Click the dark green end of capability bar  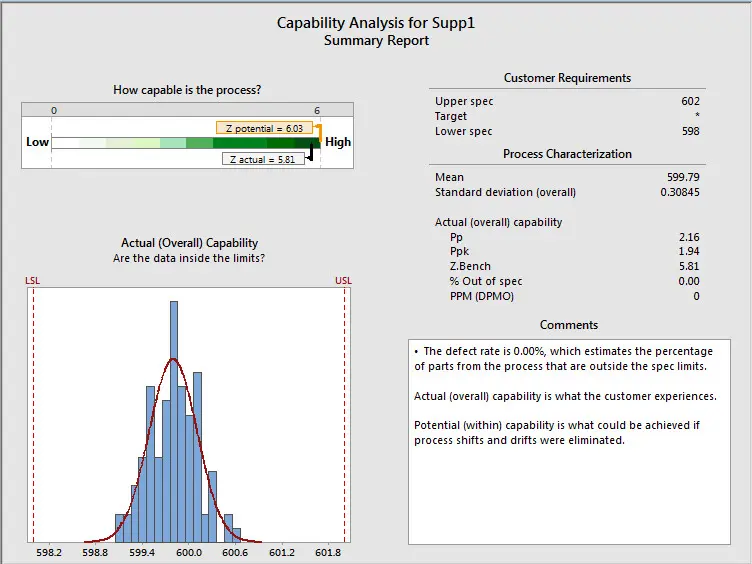(307, 142)
